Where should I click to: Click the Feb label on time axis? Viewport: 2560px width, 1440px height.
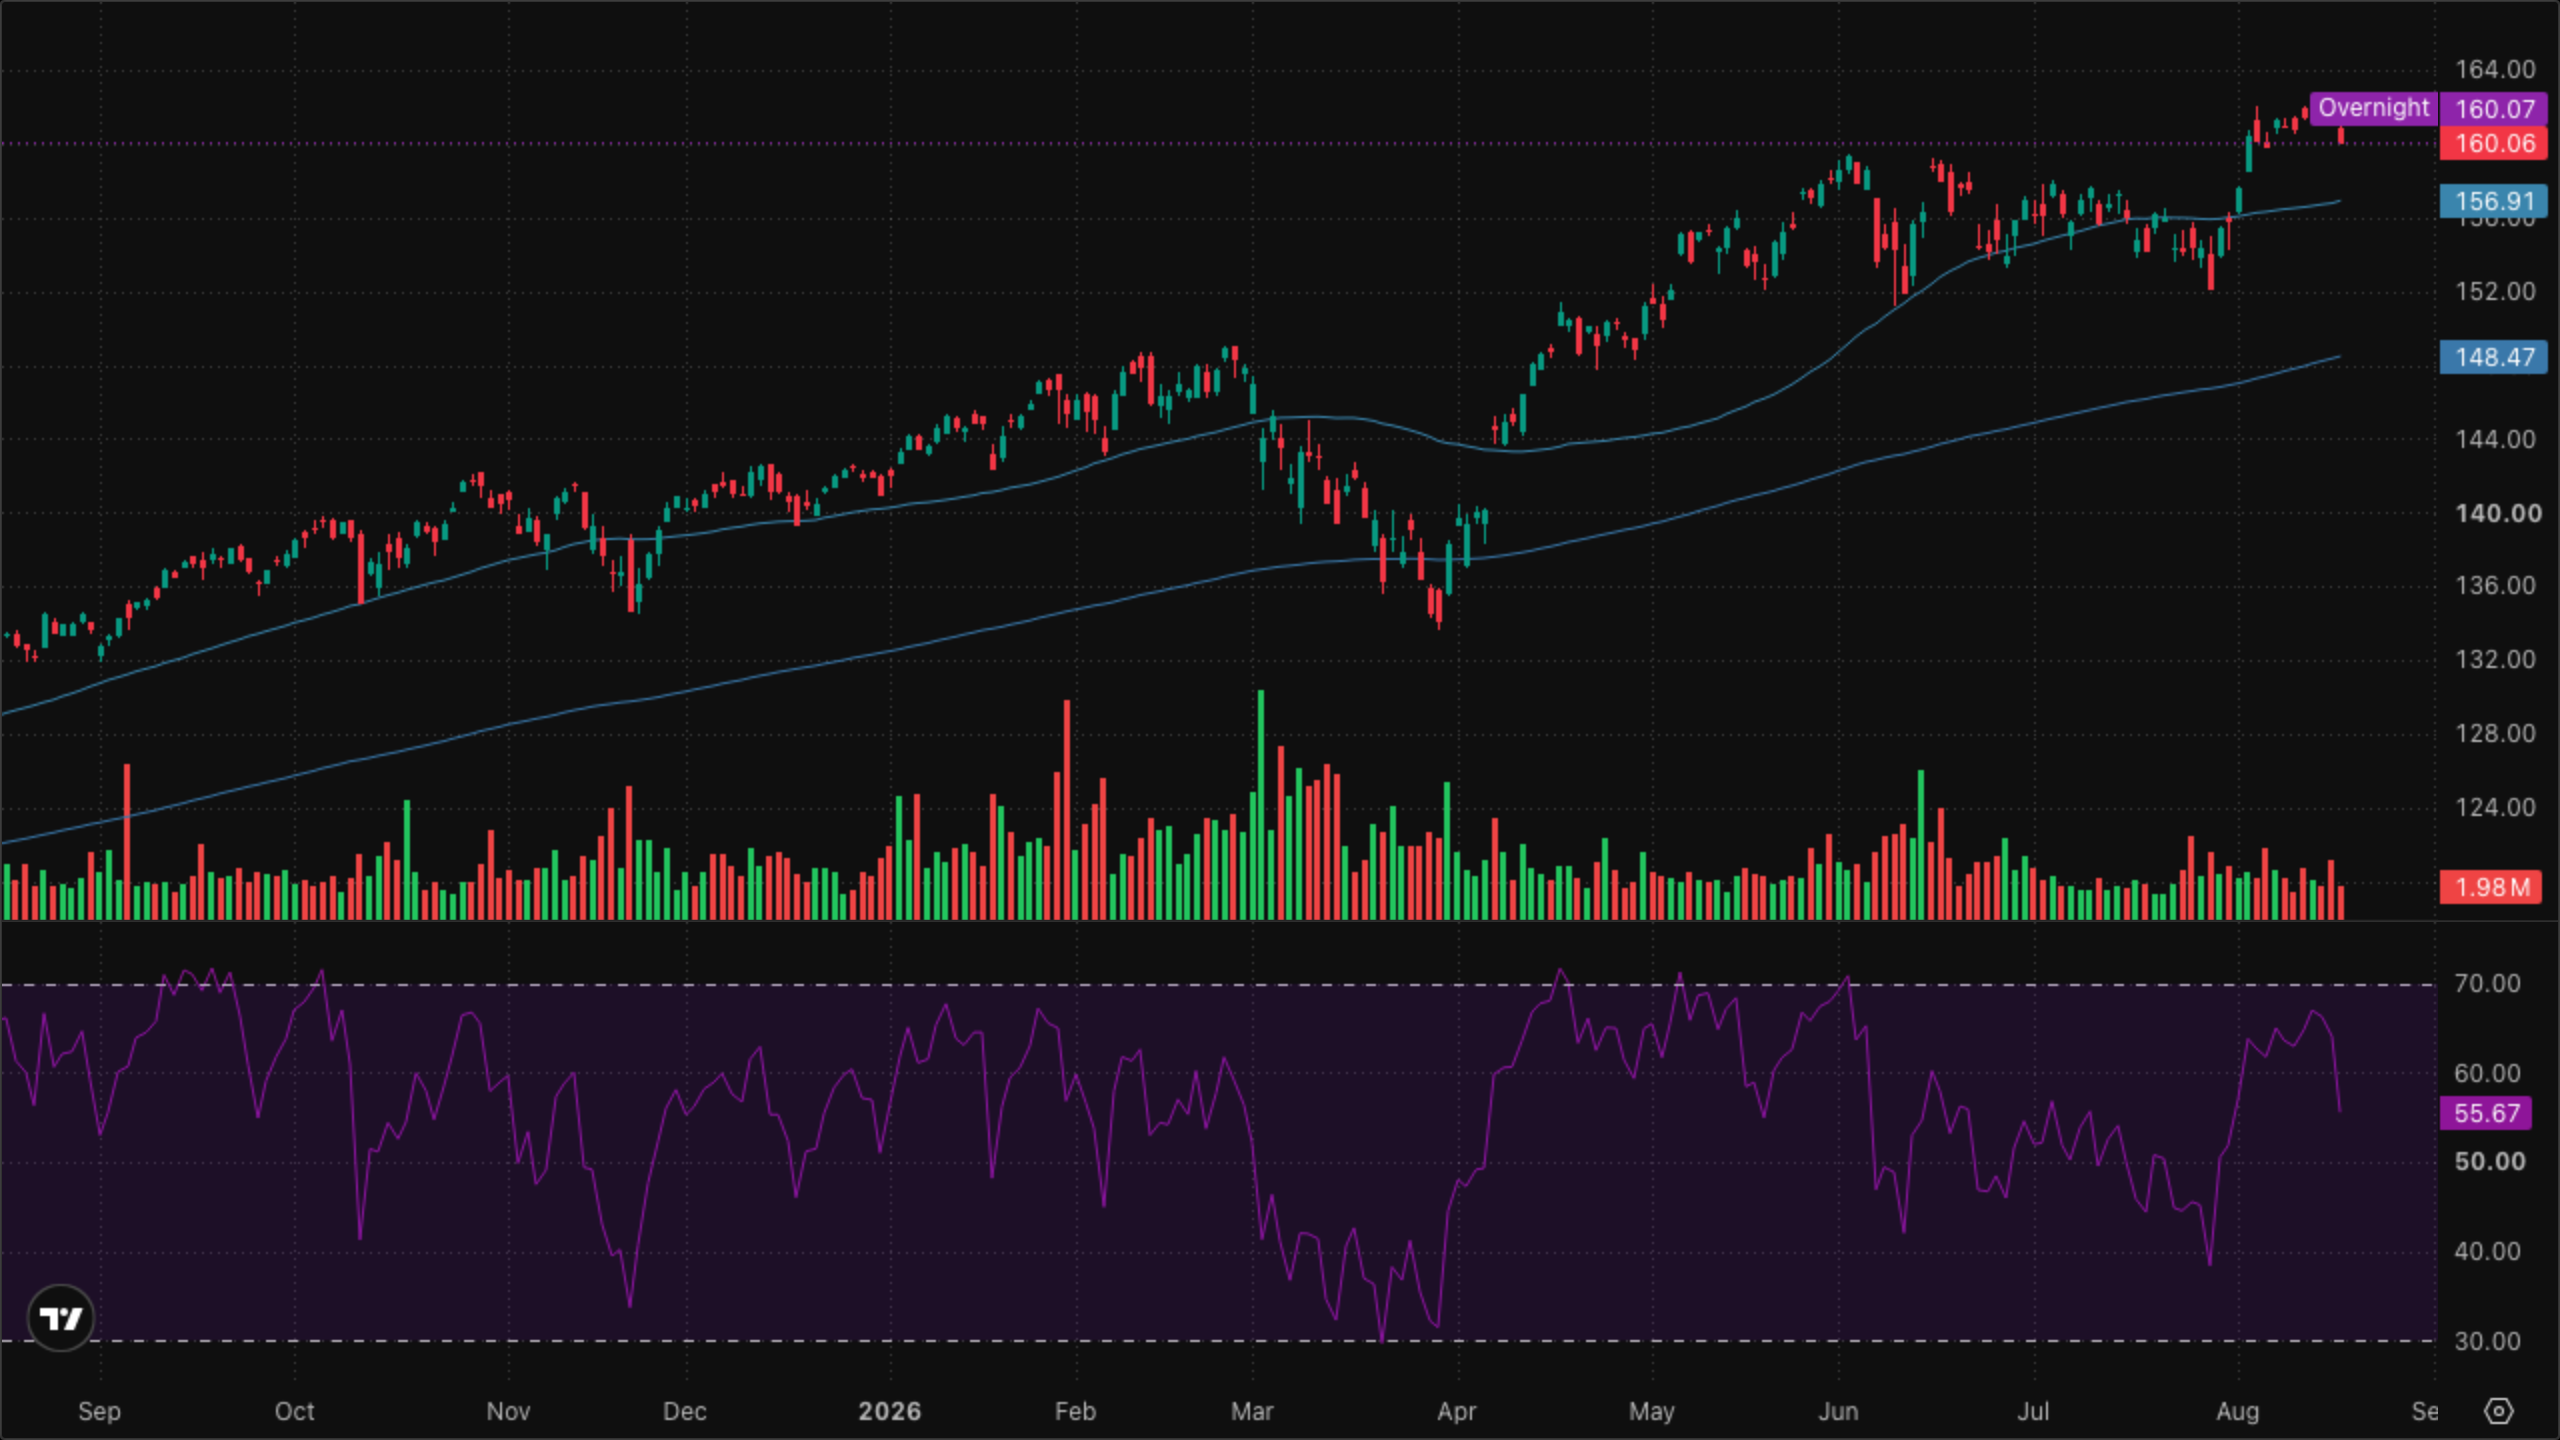[x=1075, y=1412]
